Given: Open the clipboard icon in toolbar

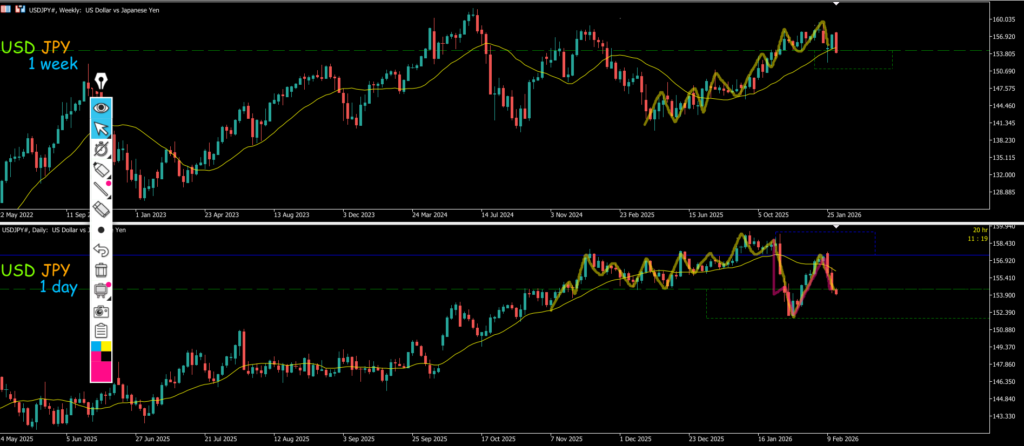Looking at the screenshot, I should click(101, 330).
